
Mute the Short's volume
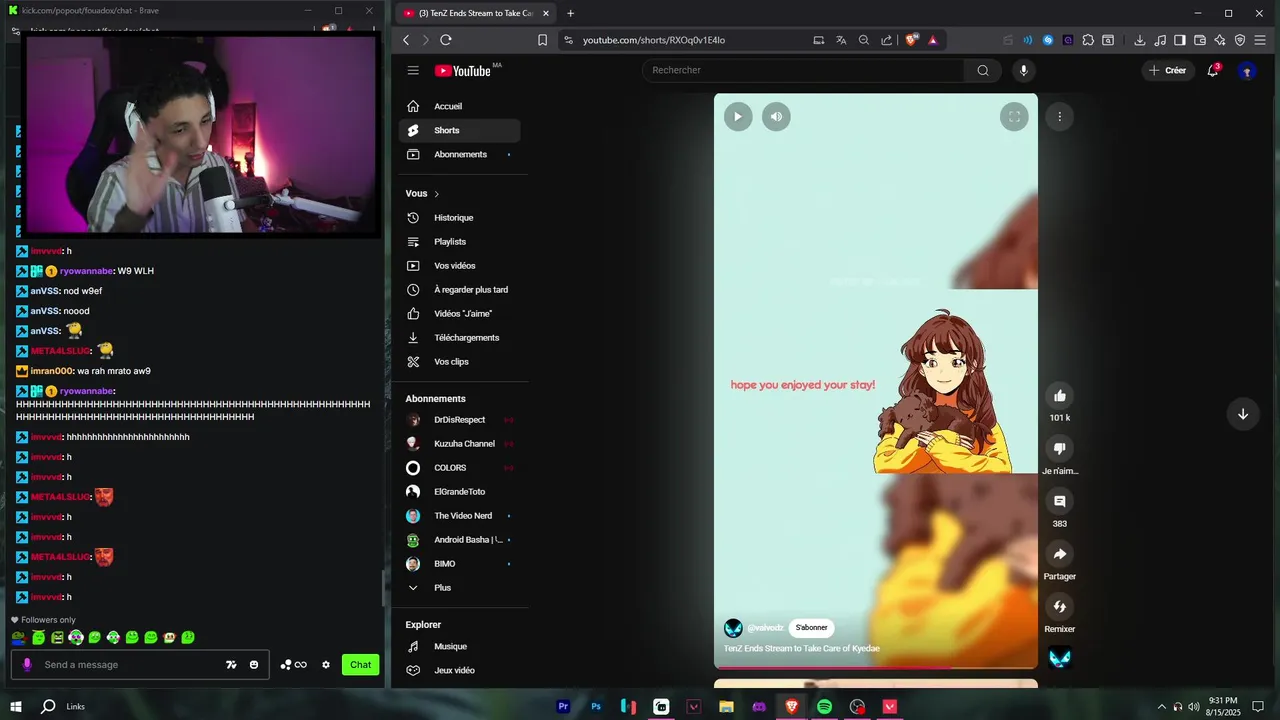[776, 117]
